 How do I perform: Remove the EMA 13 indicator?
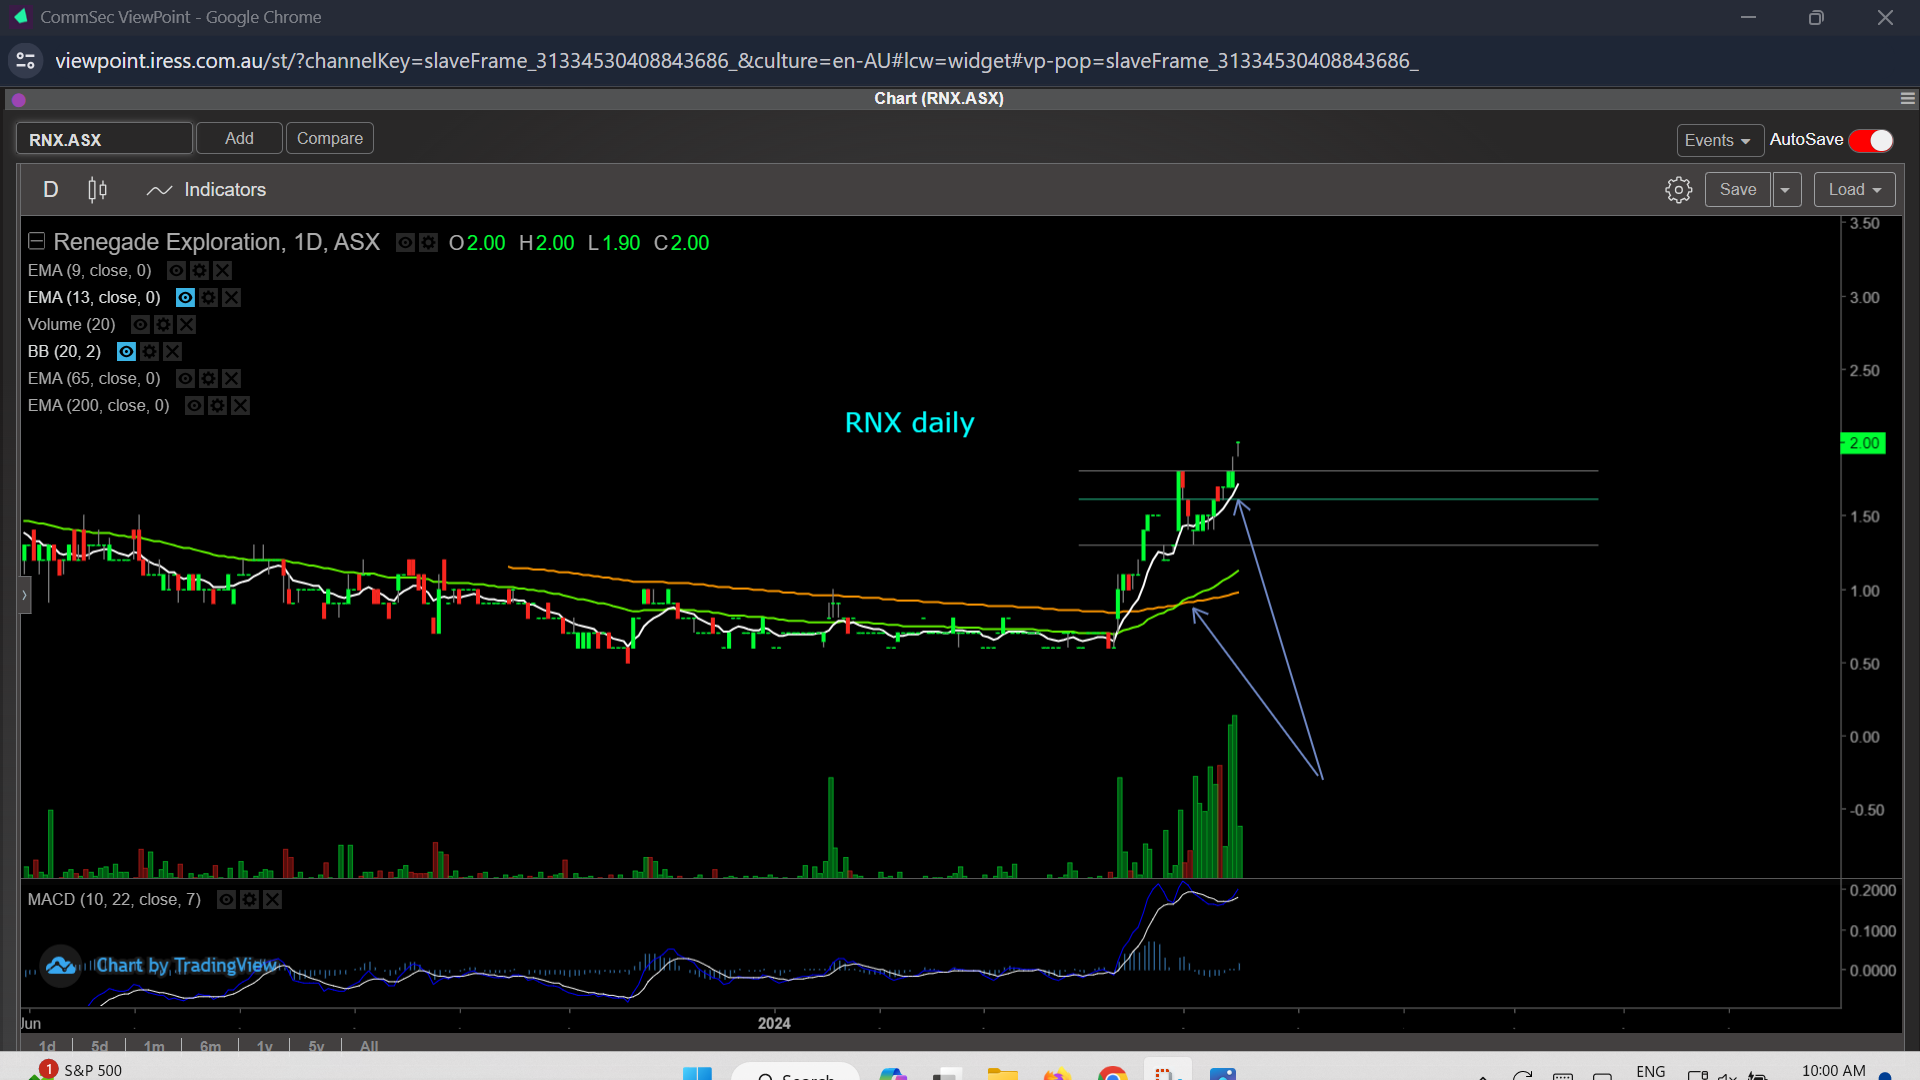[x=231, y=298]
